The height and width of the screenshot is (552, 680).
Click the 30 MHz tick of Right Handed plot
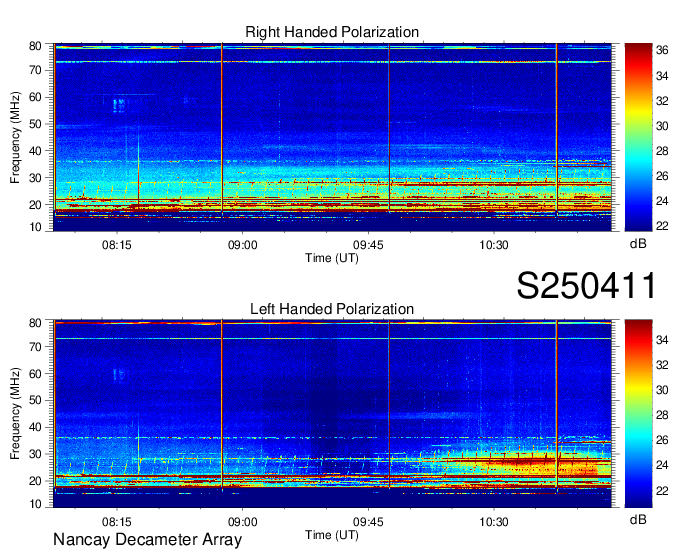[x=35, y=178]
